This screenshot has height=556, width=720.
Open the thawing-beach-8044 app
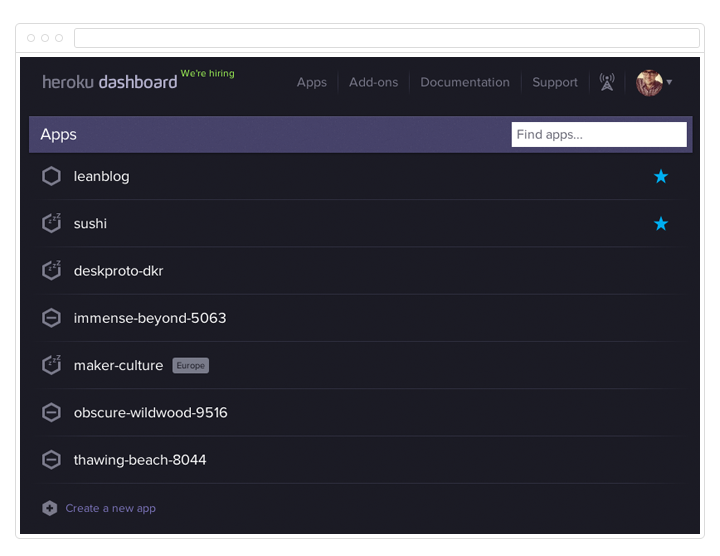pyautogui.click(x=140, y=460)
